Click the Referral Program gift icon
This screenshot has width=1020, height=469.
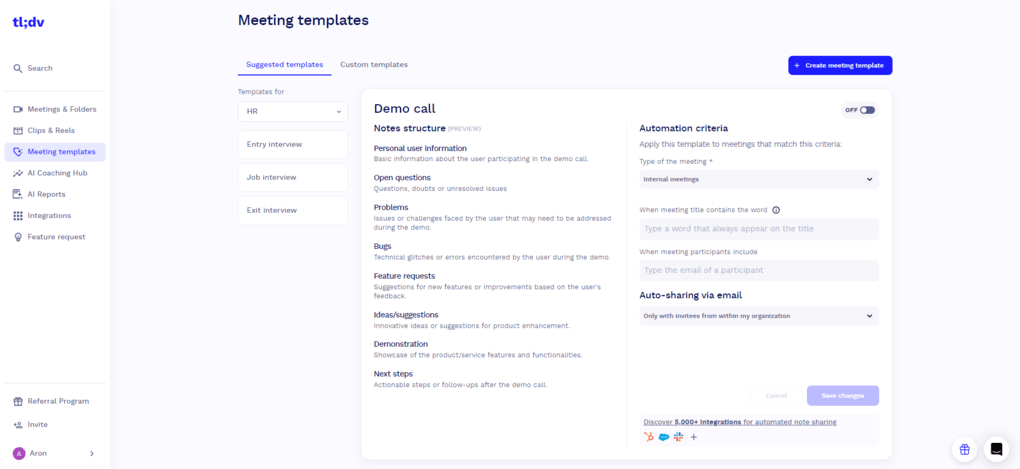18,401
